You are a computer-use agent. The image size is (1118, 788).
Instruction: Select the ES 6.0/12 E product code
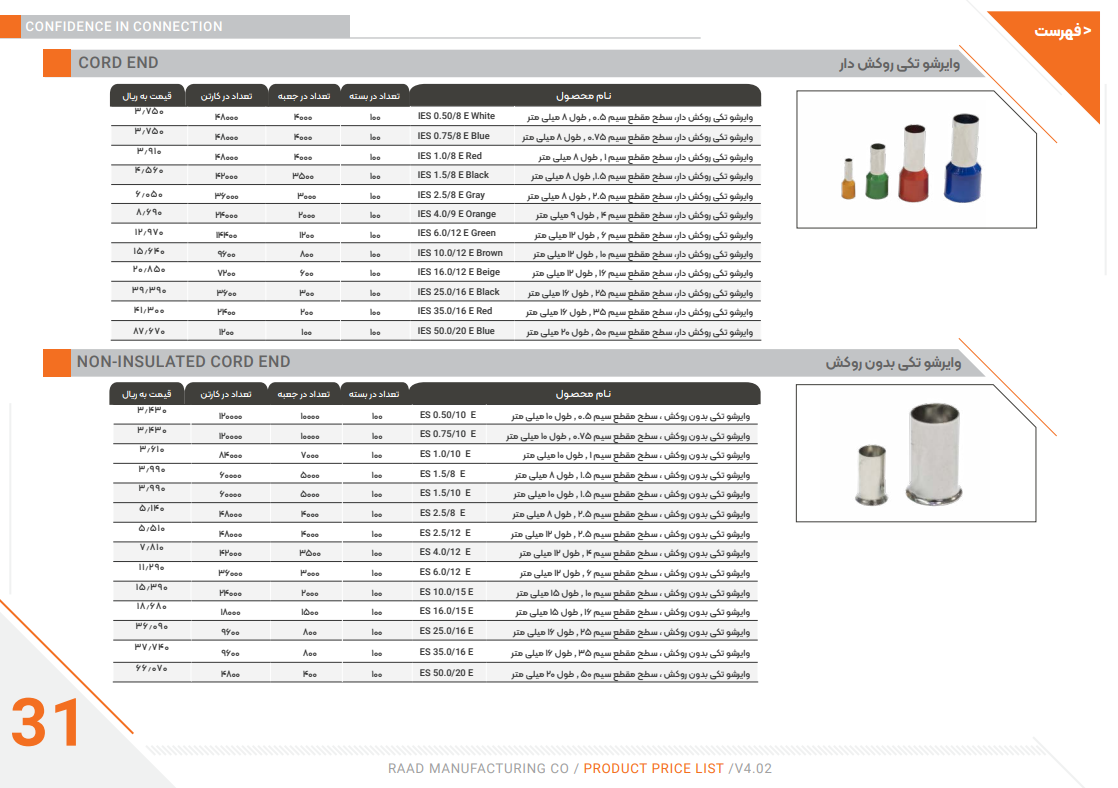445,572
